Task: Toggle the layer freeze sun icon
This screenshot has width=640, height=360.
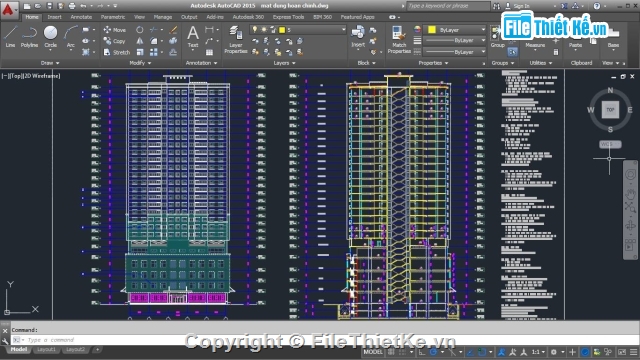Action: pos(264,30)
